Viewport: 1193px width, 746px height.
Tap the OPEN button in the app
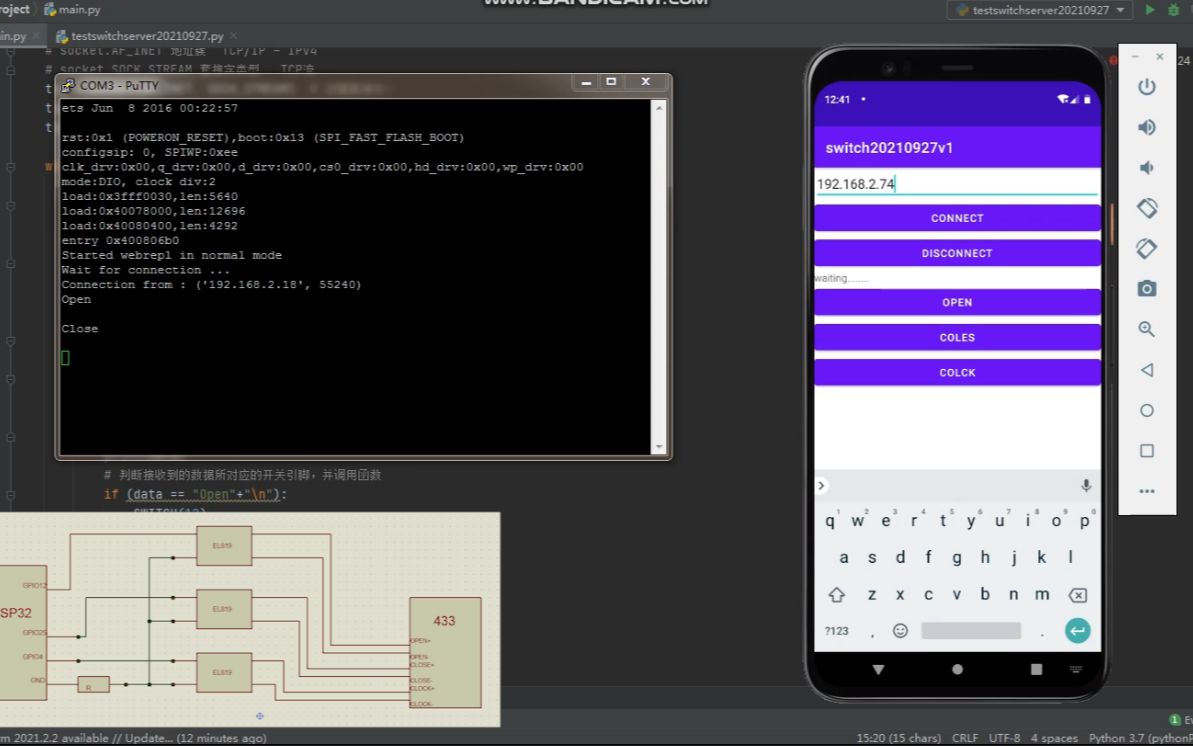[956, 302]
